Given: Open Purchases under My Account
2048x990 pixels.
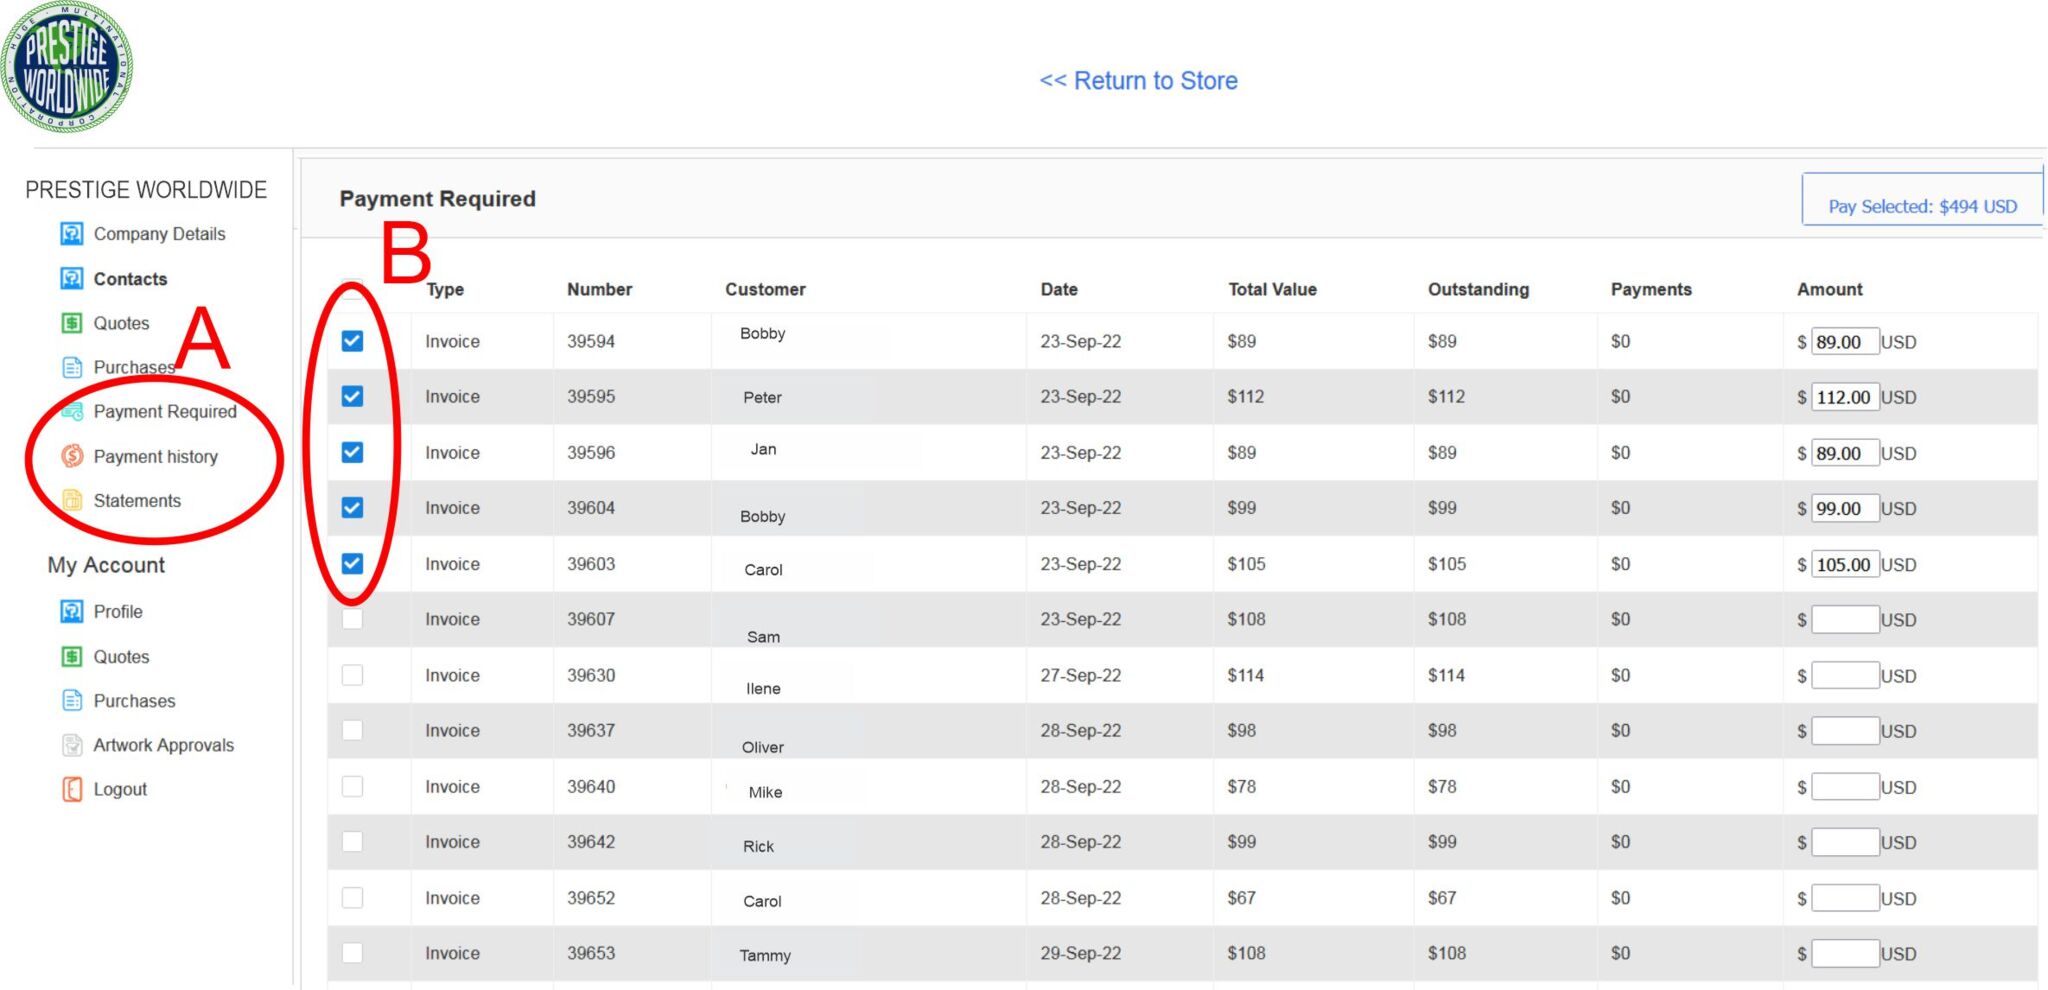Looking at the screenshot, I should point(134,701).
